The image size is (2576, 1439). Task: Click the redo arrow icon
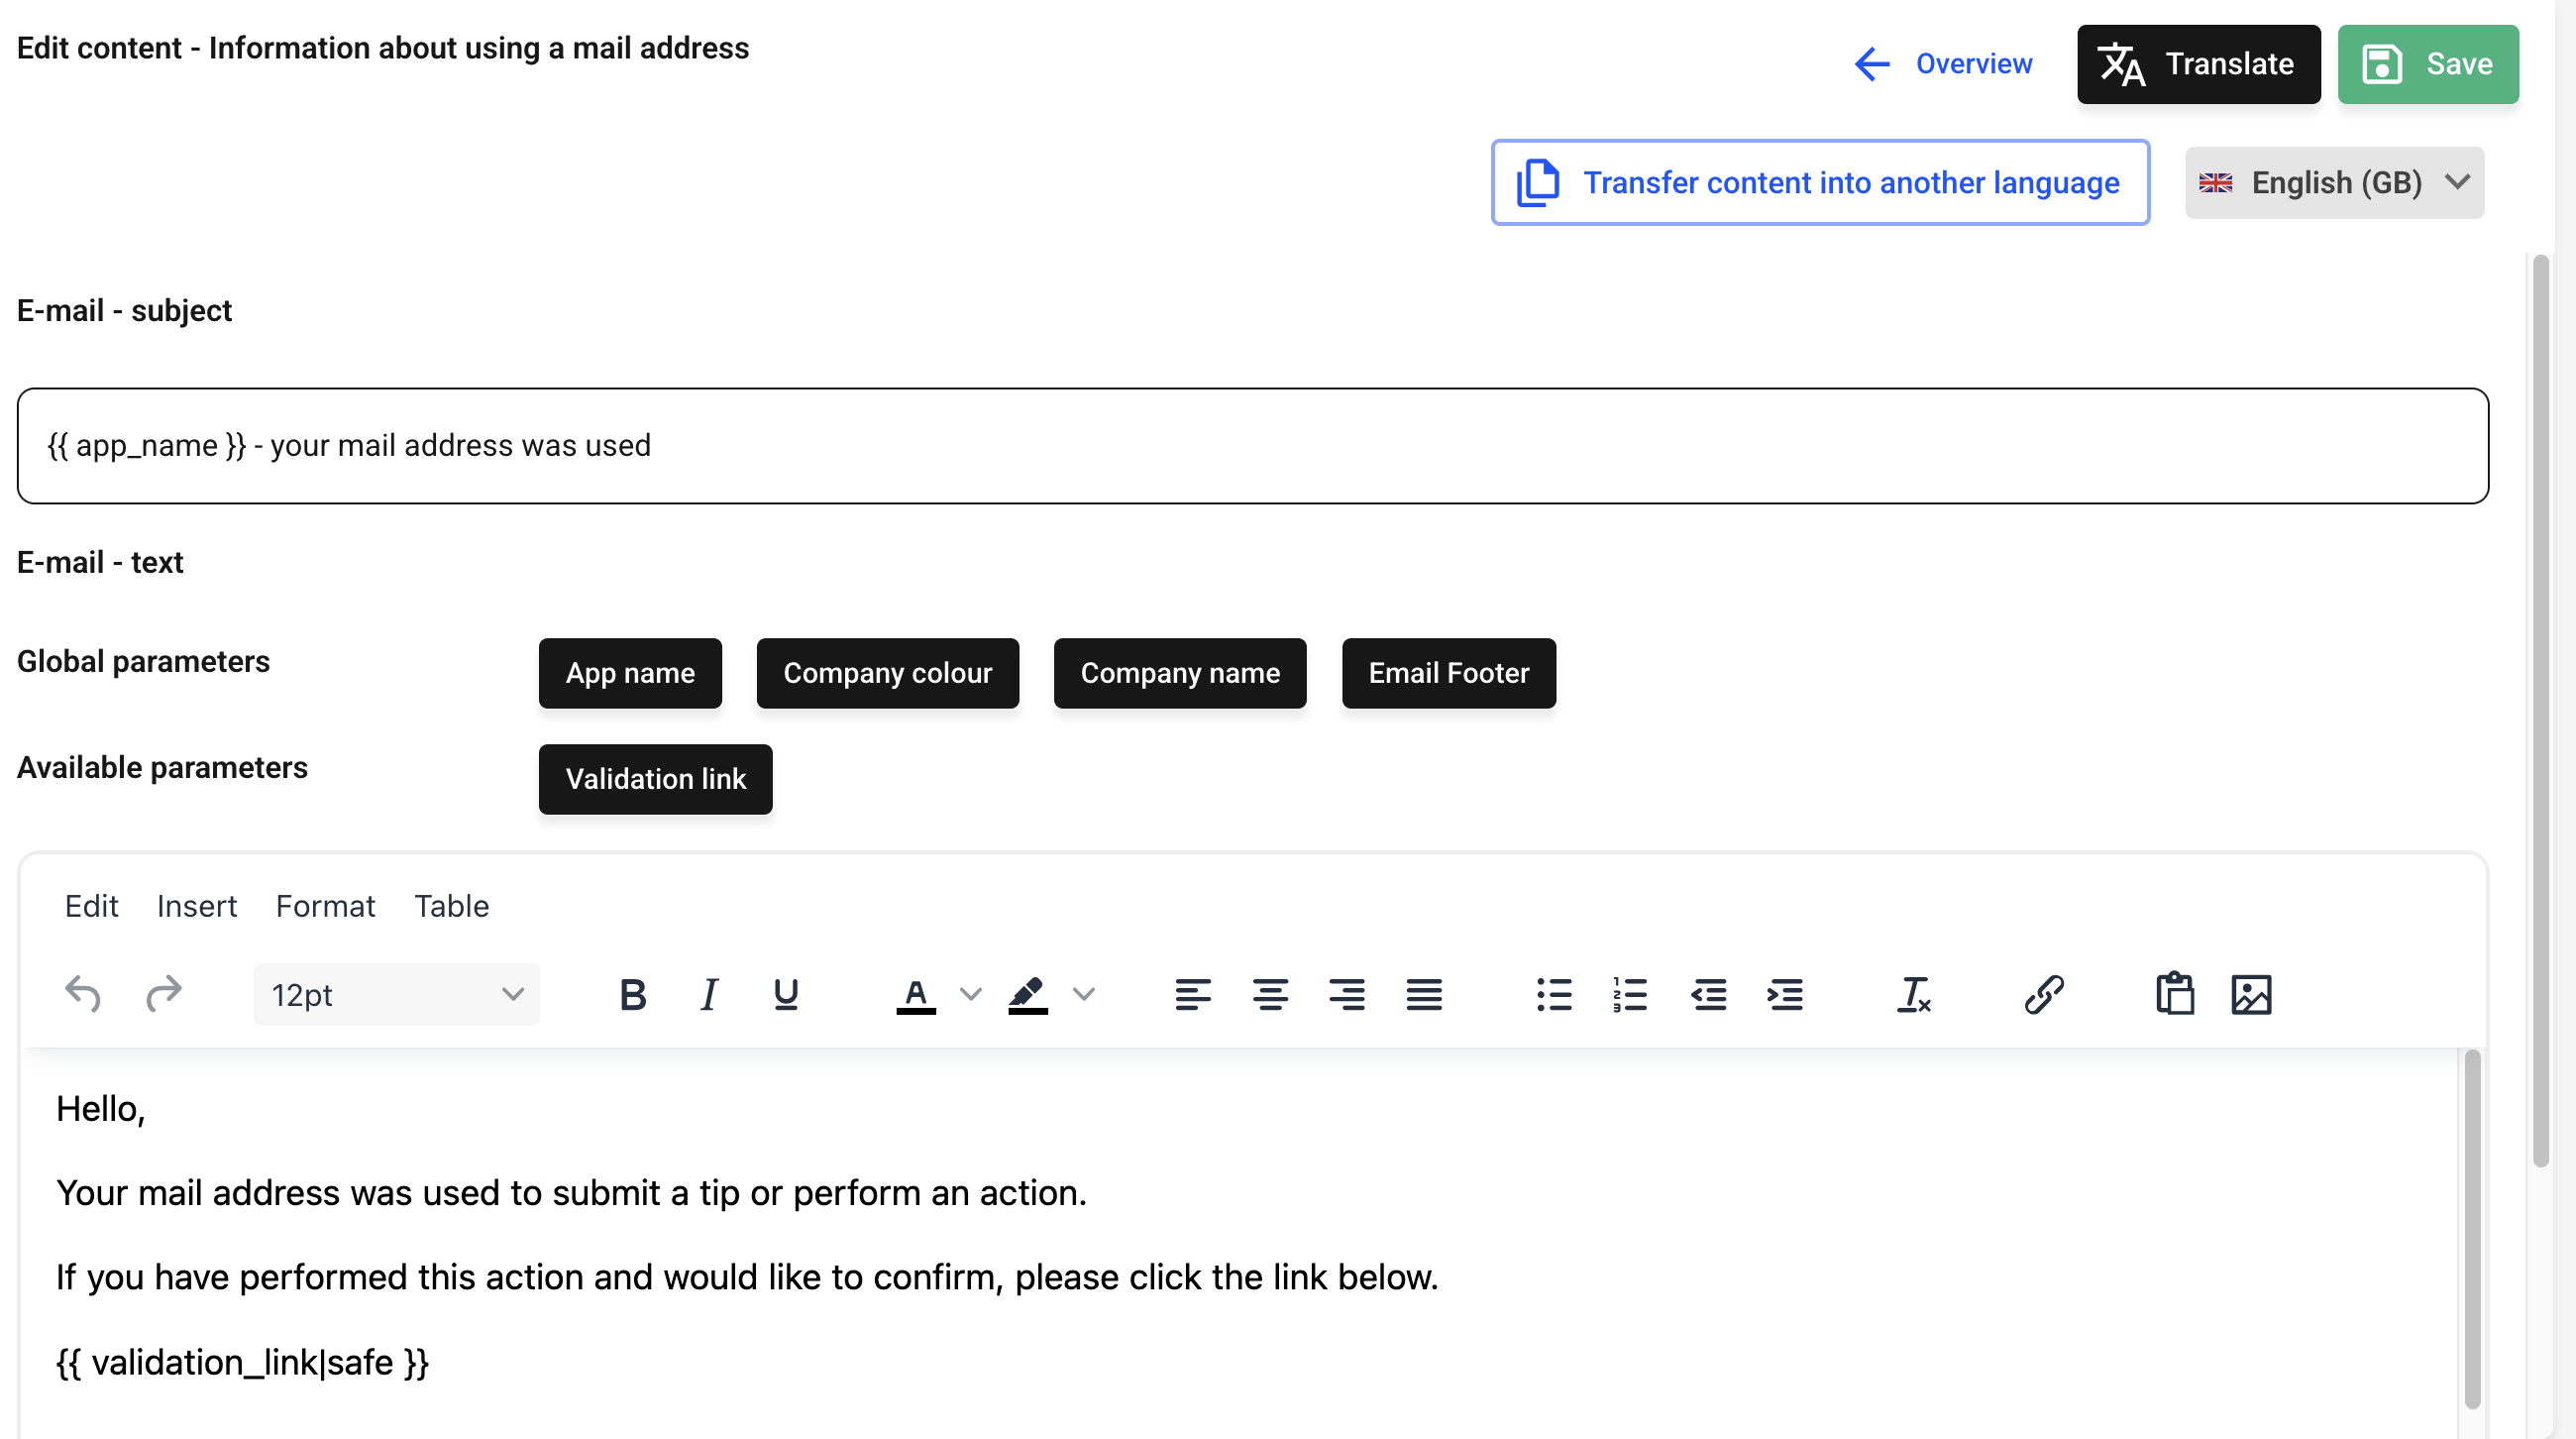163,994
